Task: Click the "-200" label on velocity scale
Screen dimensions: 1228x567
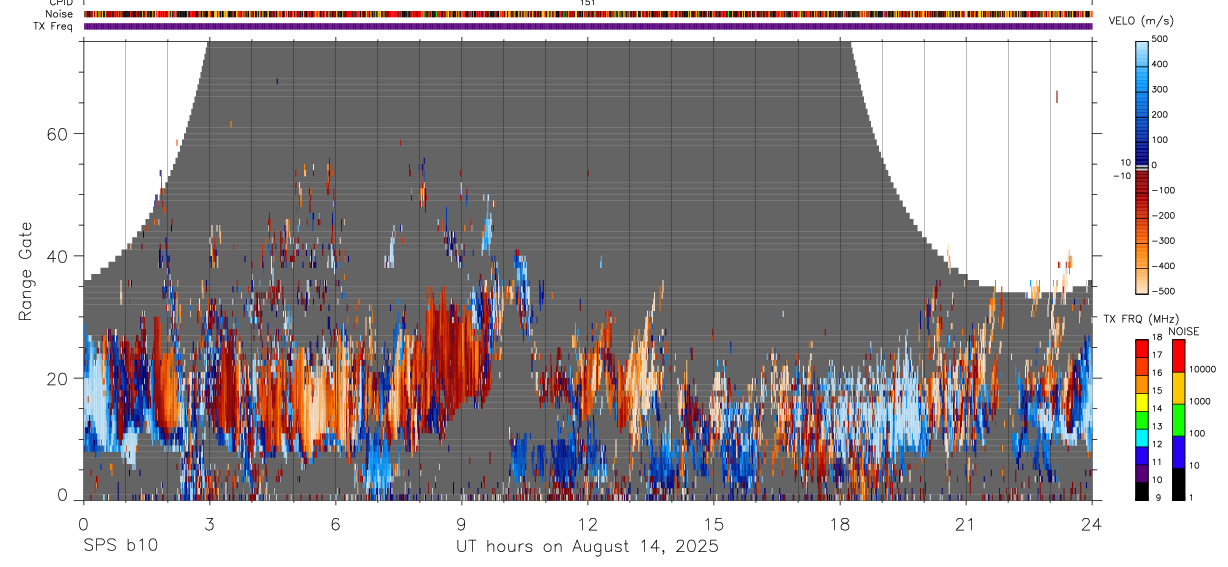Action: tap(1163, 215)
